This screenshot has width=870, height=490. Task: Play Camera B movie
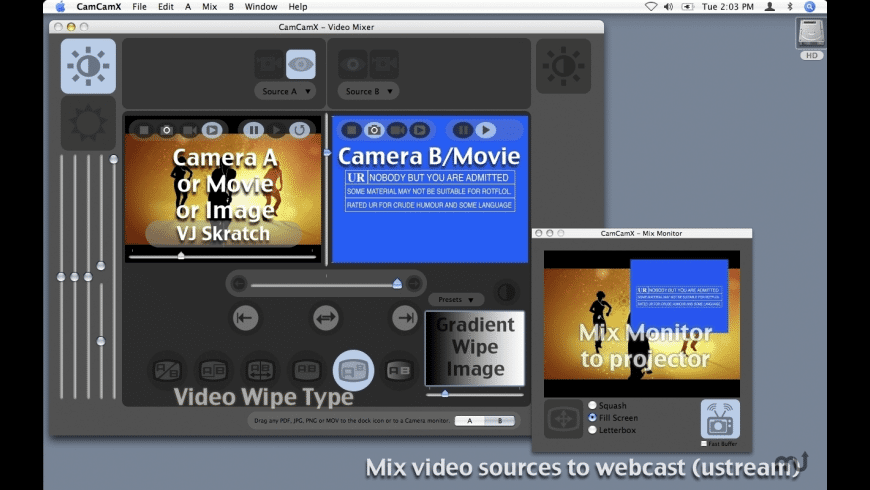click(x=485, y=130)
